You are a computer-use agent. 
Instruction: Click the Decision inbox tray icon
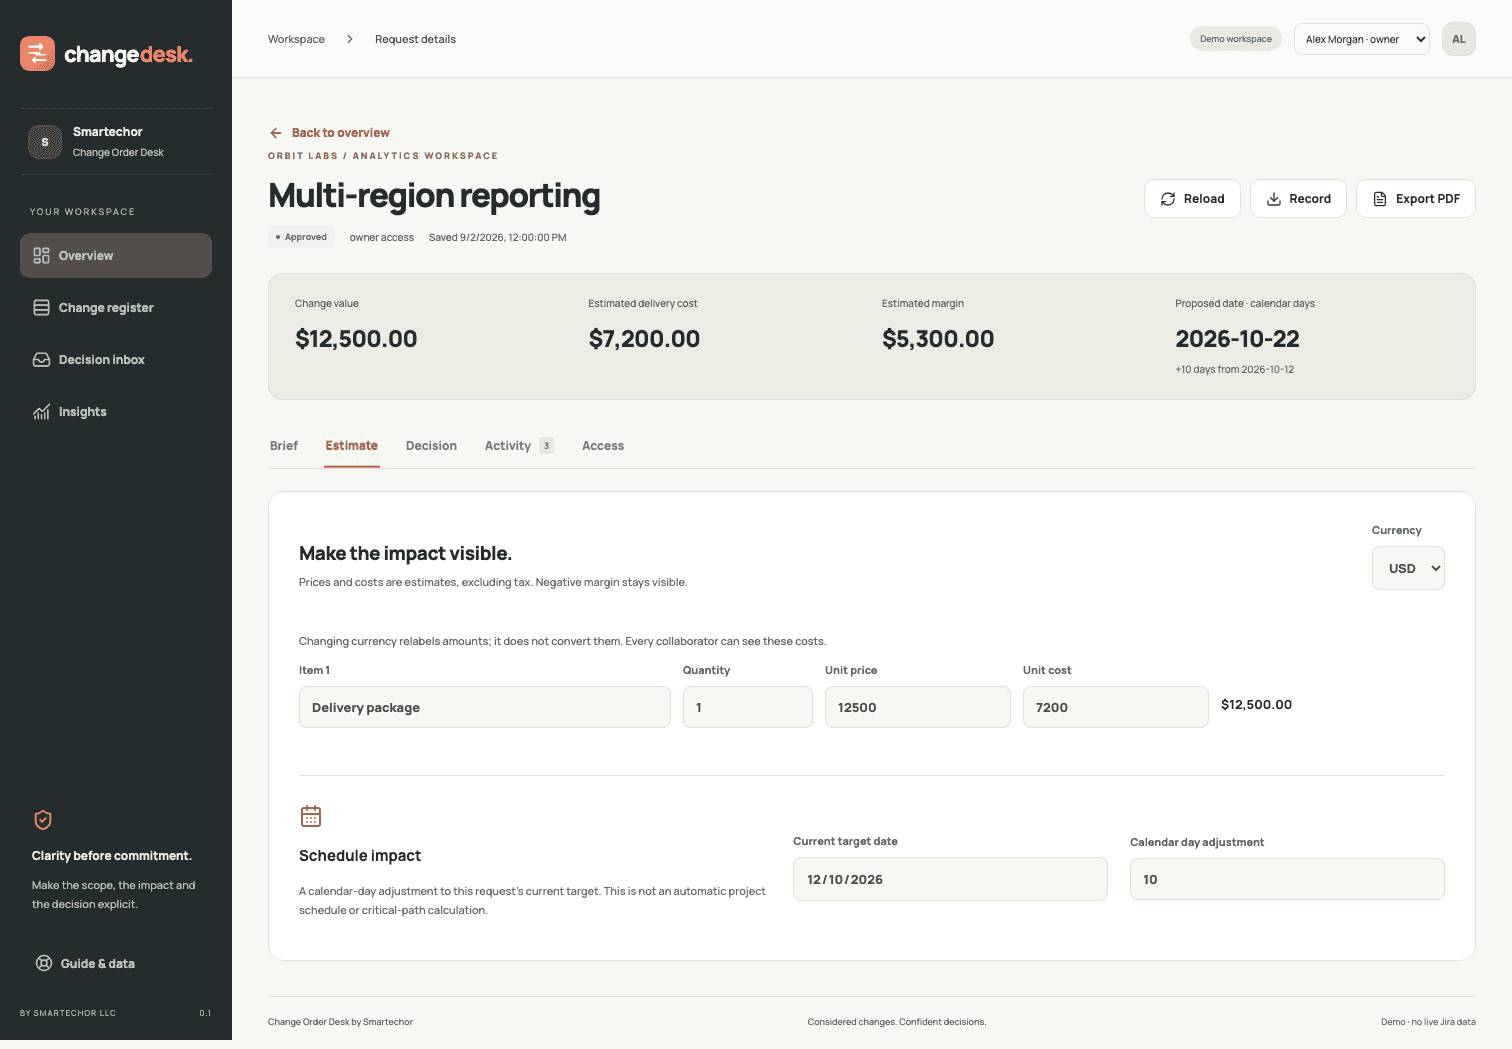(42, 360)
